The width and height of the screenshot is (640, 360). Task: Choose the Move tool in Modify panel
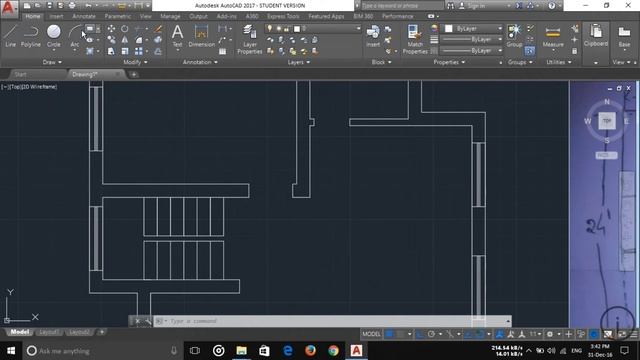pos(111,29)
